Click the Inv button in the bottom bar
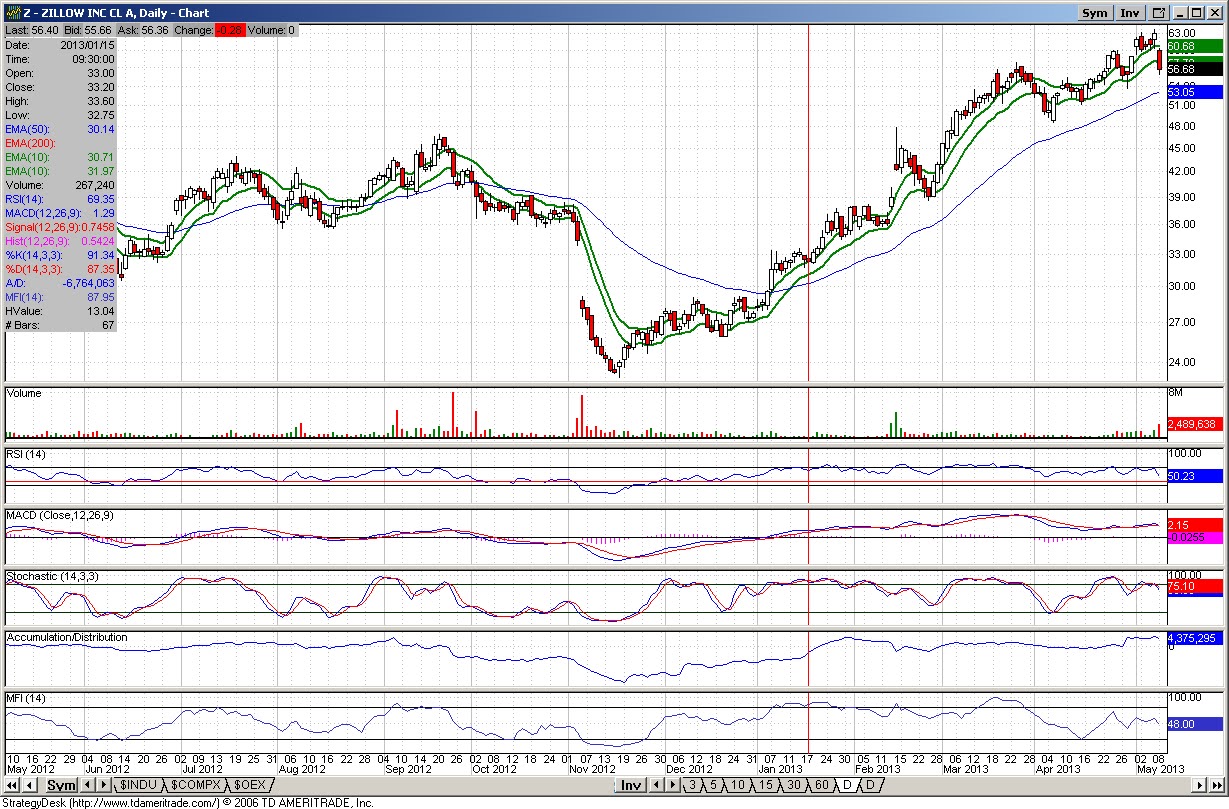This screenshot has height=809, width=1229. pyautogui.click(x=630, y=785)
